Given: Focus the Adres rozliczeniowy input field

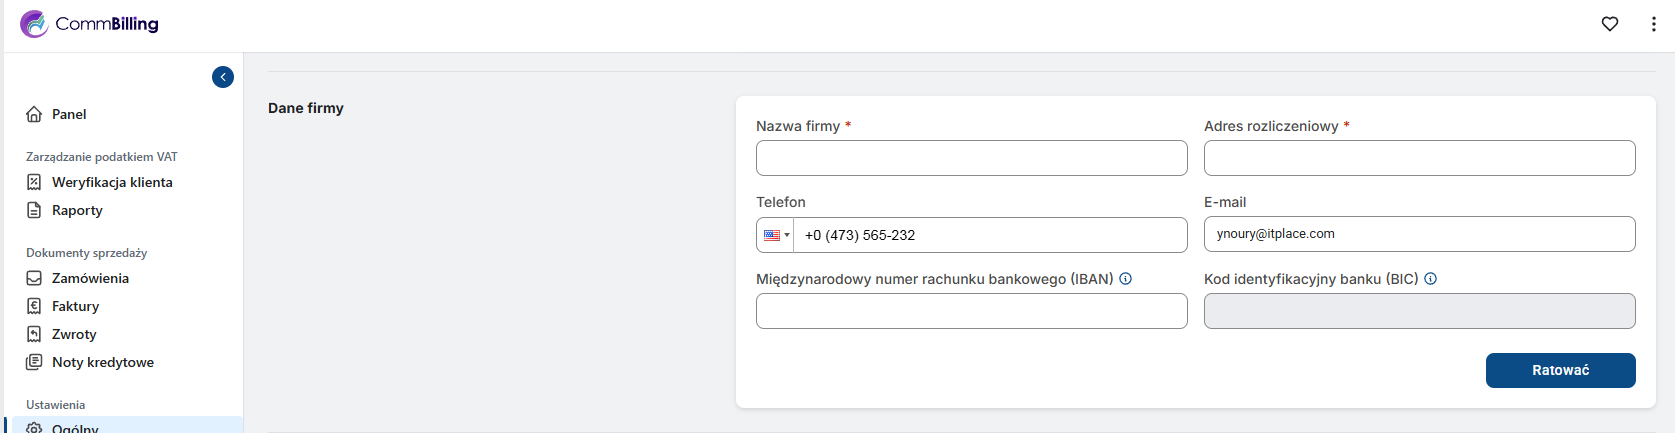Looking at the screenshot, I should [x=1419, y=158].
